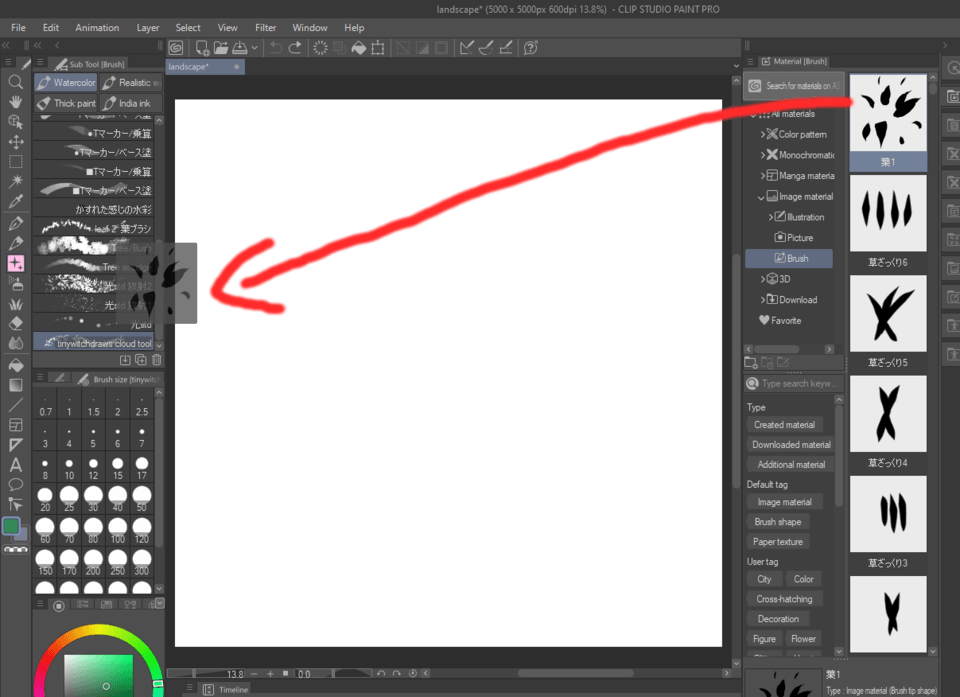This screenshot has width=960, height=697.
Task: Toggle the Brush shape tag filter
Action: tap(778, 522)
